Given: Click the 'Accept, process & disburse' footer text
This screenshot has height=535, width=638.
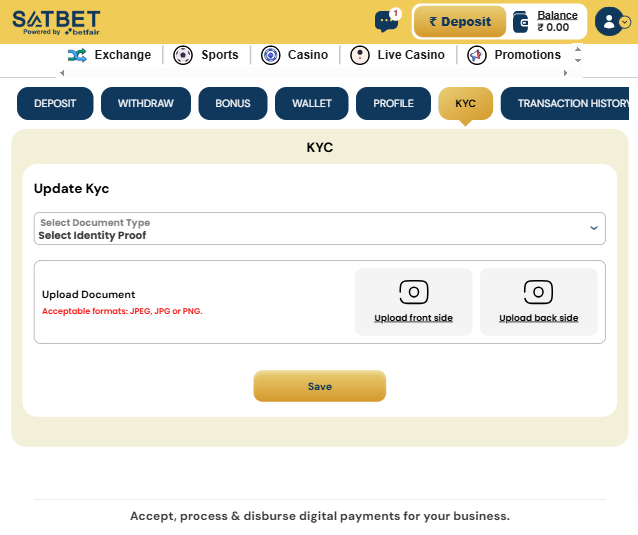Looking at the screenshot, I should pos(320,516).
